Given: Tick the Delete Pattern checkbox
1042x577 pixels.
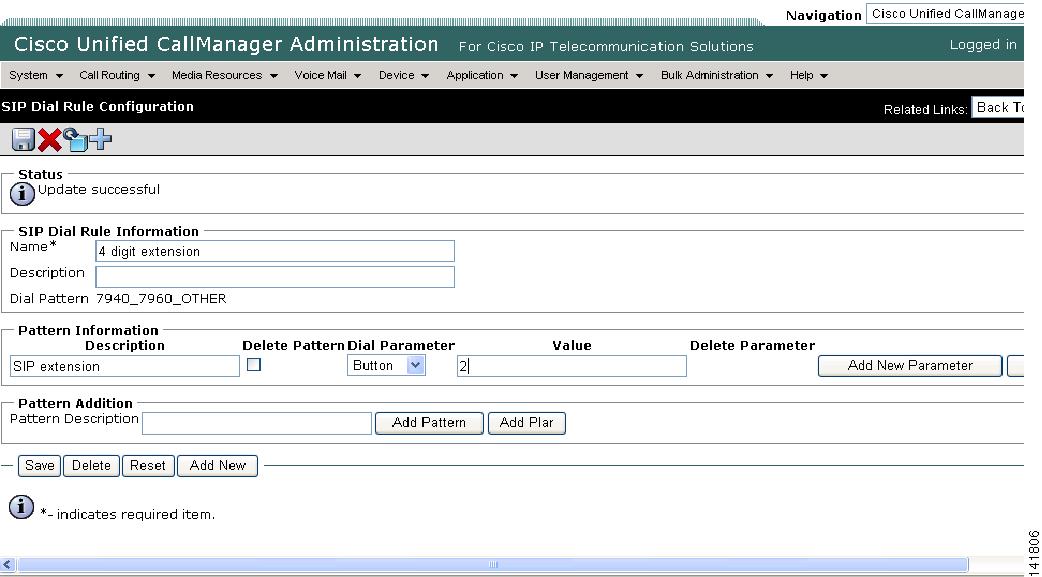Looking at the screenshot, I should [254, 364].
